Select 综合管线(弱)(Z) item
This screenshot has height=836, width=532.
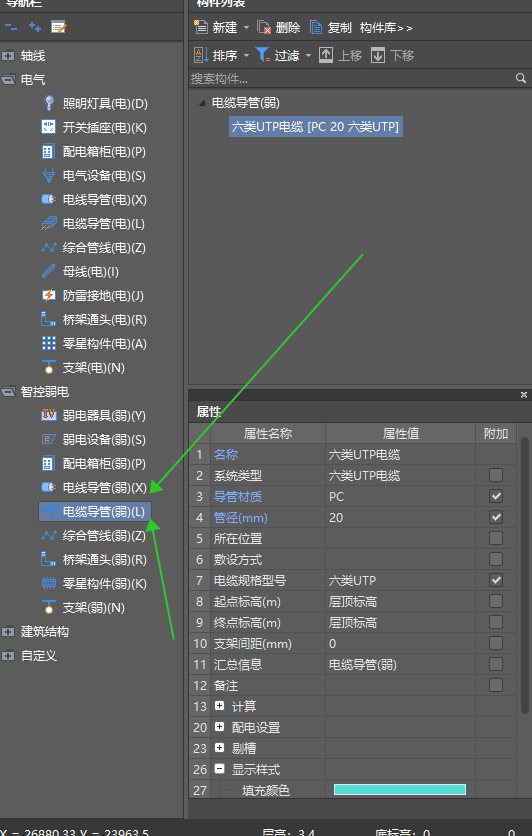[94, 535]
